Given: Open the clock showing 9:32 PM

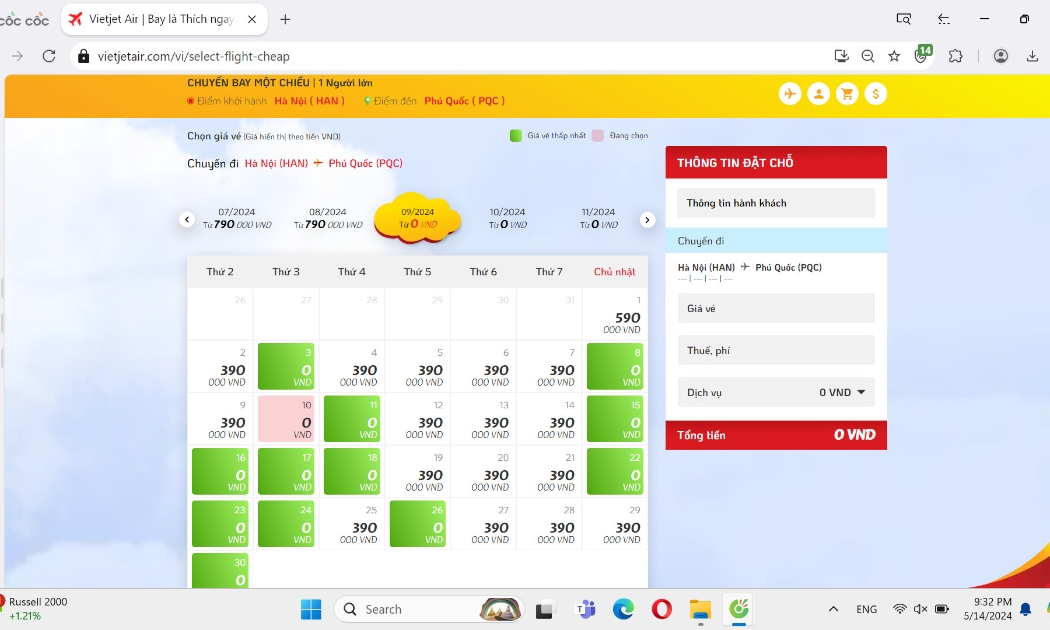Looking at the screenshot, I should point(988,609).
